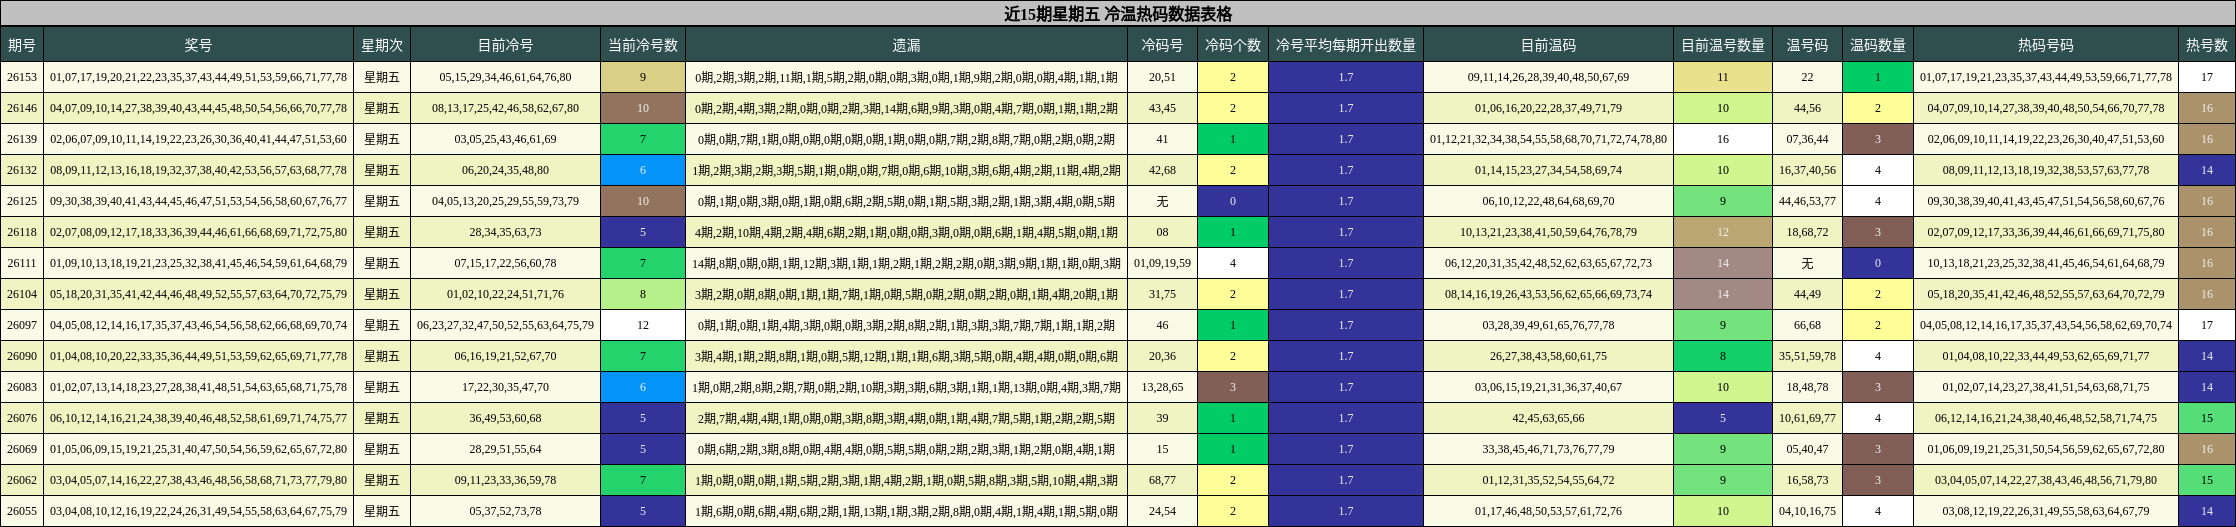Click warm codes 26,27,38,43,58,60,61,75

point(1548,356)
